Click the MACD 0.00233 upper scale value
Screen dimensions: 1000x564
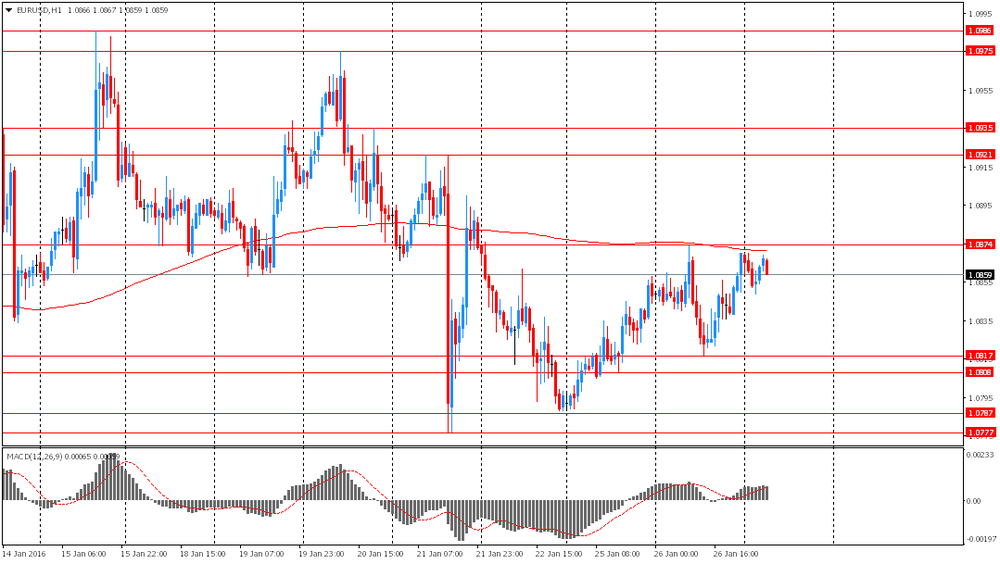pos(980,454)
